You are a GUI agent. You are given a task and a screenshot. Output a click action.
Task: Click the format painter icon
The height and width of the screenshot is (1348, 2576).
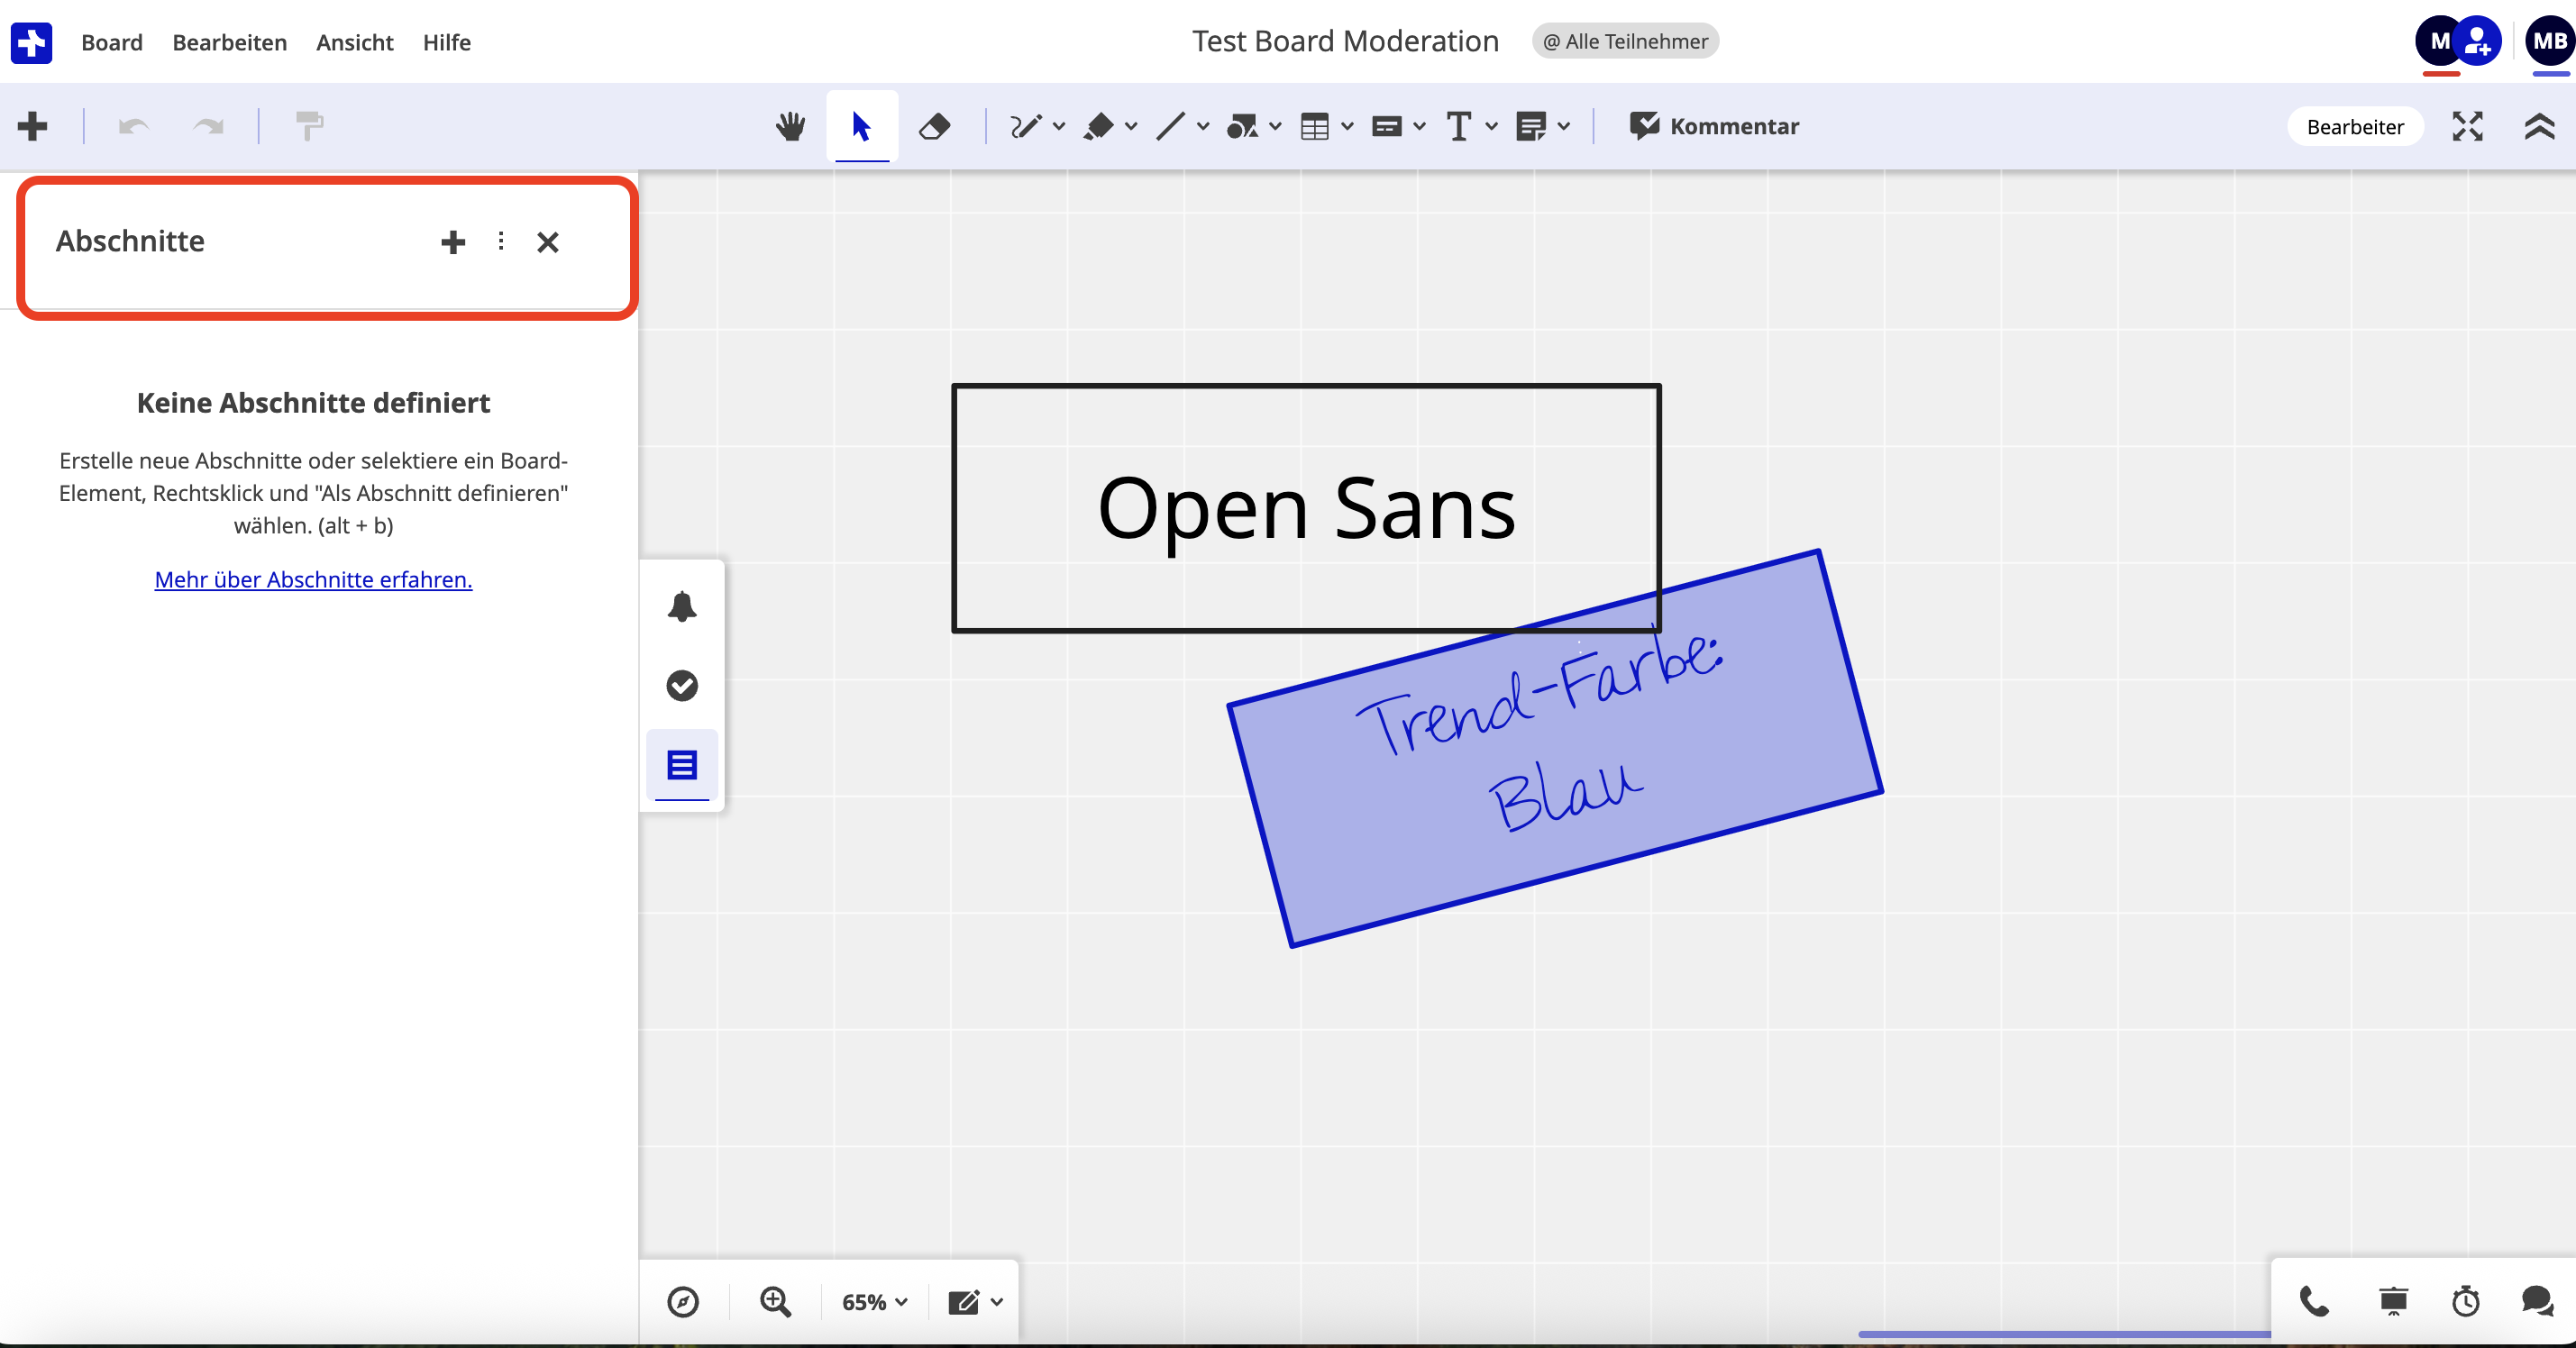coord(309,126)
